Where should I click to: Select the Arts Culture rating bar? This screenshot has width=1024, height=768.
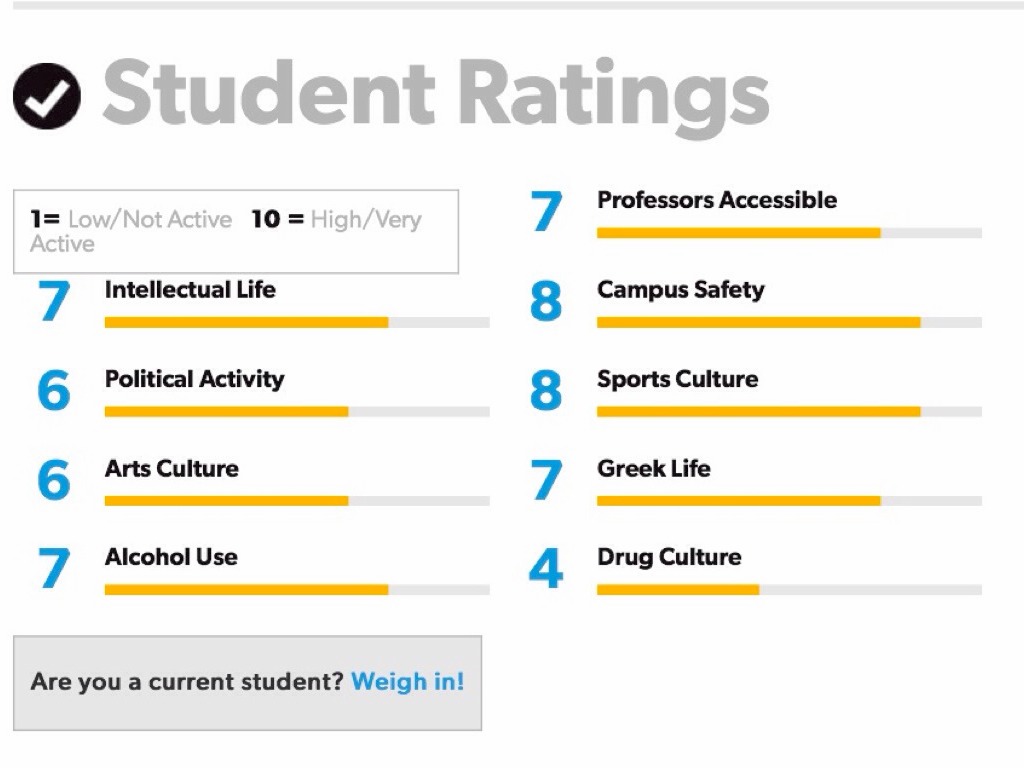point(297,501)
